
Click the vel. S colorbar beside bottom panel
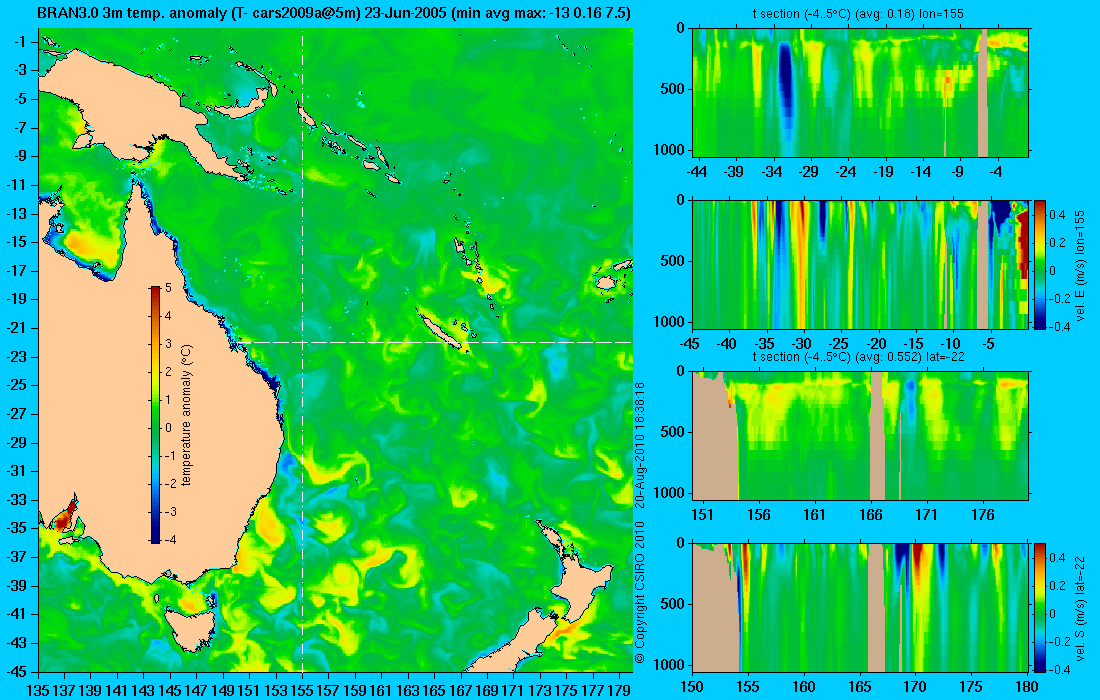[x=1040, y=607]
